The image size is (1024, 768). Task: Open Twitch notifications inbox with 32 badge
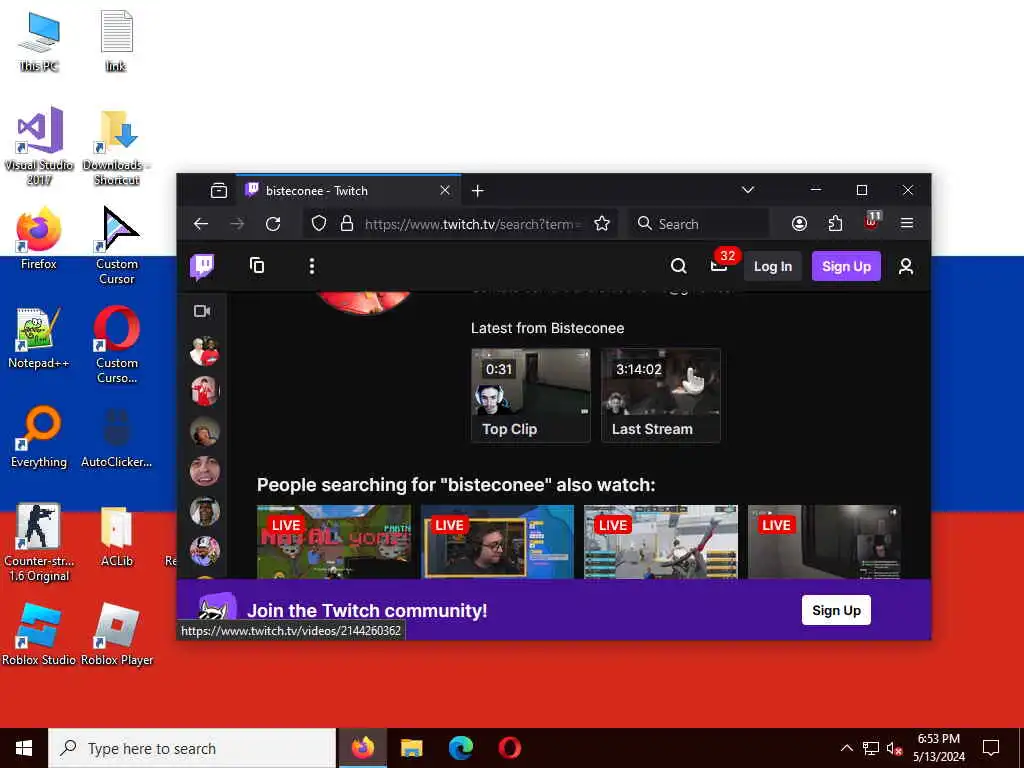click(x=720, y=264)
